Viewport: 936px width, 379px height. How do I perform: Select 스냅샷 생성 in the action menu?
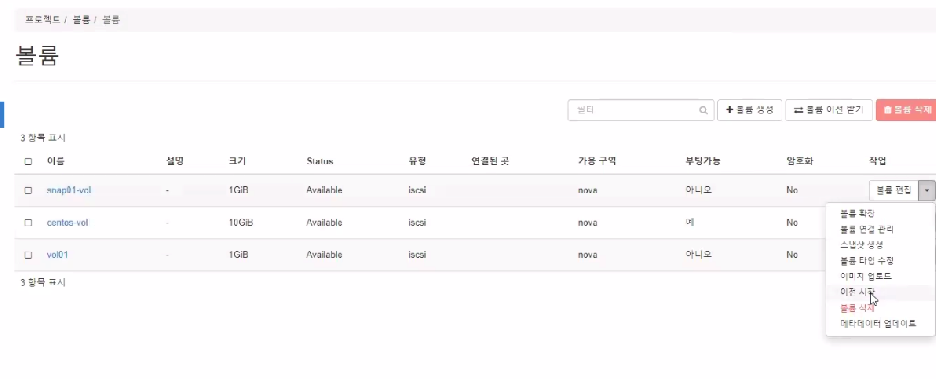[x=861, y=245]
